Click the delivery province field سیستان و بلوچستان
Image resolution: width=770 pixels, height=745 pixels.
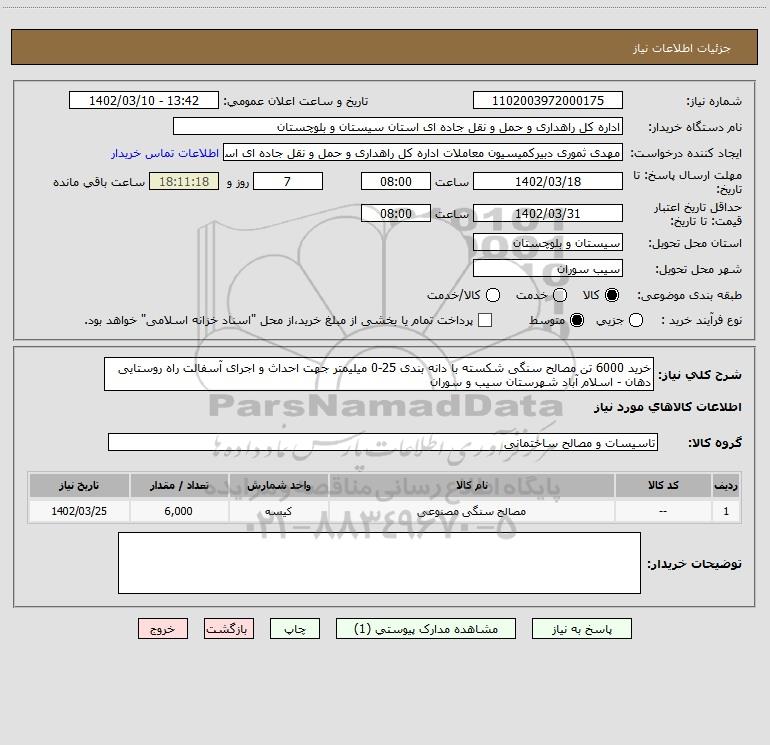(x=548, y=242)
